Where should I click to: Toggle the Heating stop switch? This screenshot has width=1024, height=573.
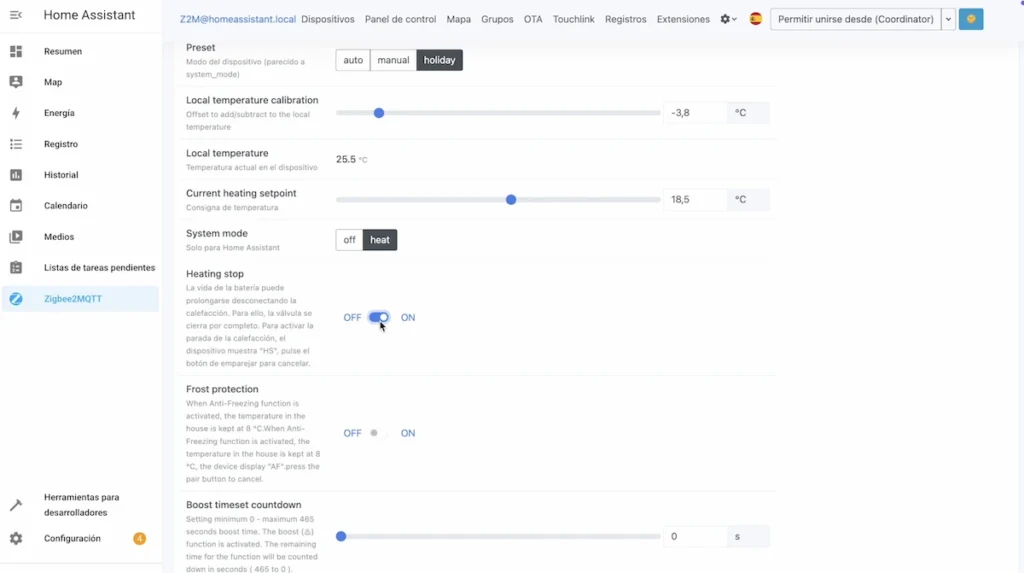coord(379,318)
